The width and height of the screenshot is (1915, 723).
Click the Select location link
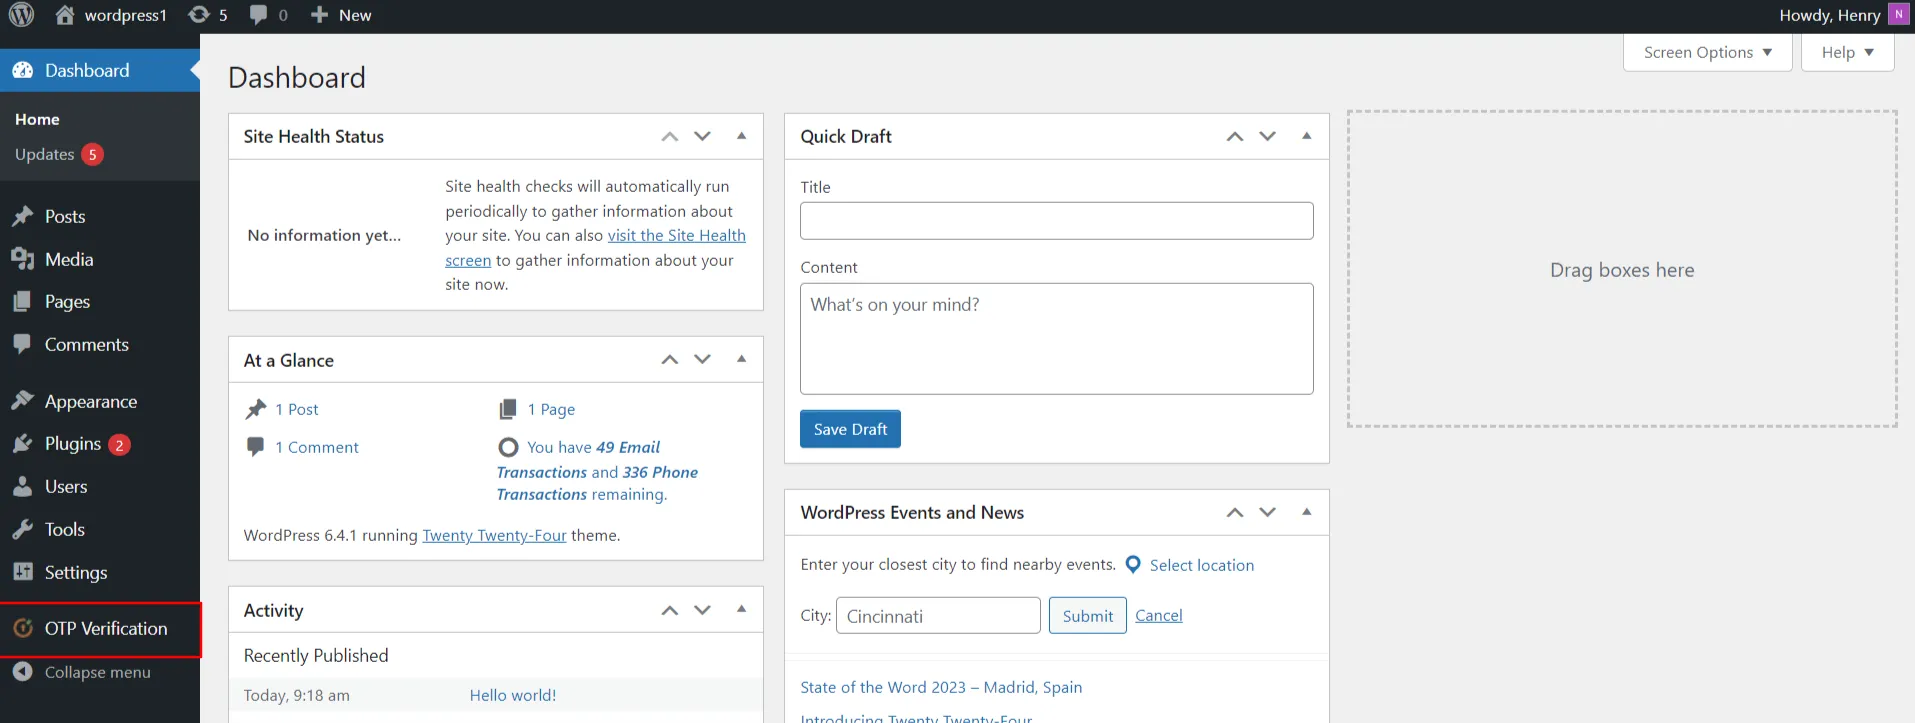(1201, 565)
